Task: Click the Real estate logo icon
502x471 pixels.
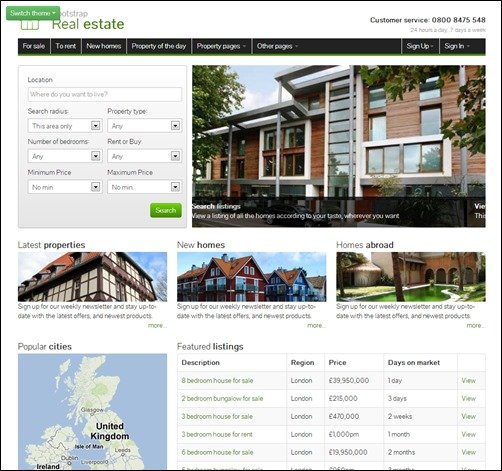Action: [30, 25]
